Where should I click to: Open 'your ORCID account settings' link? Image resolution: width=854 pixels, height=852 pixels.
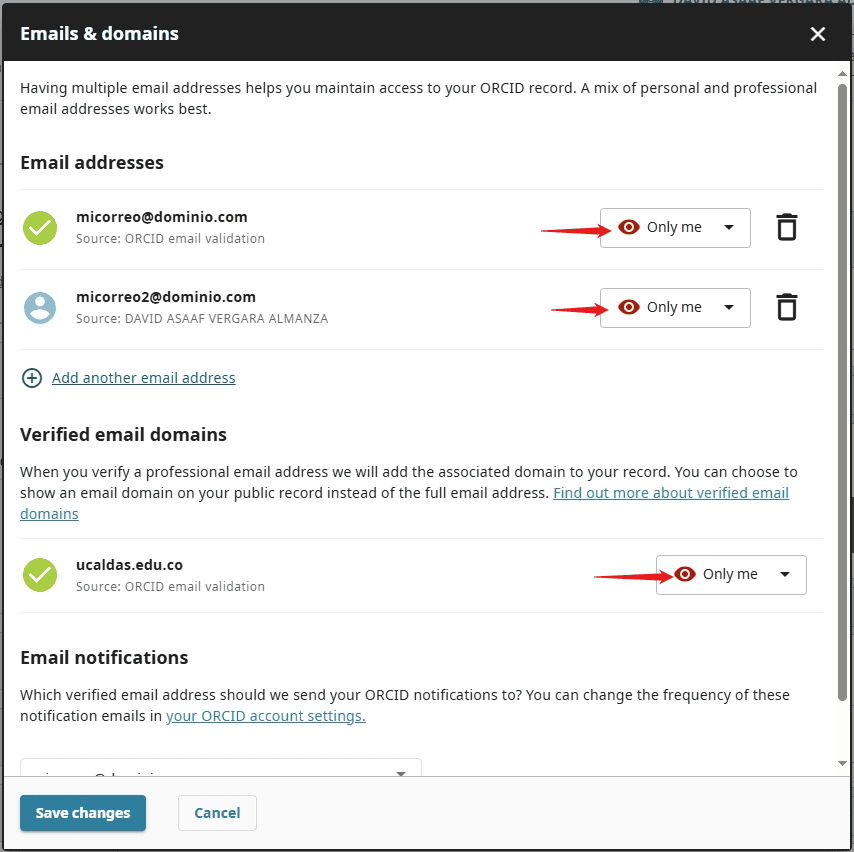(x=265, y=716)
